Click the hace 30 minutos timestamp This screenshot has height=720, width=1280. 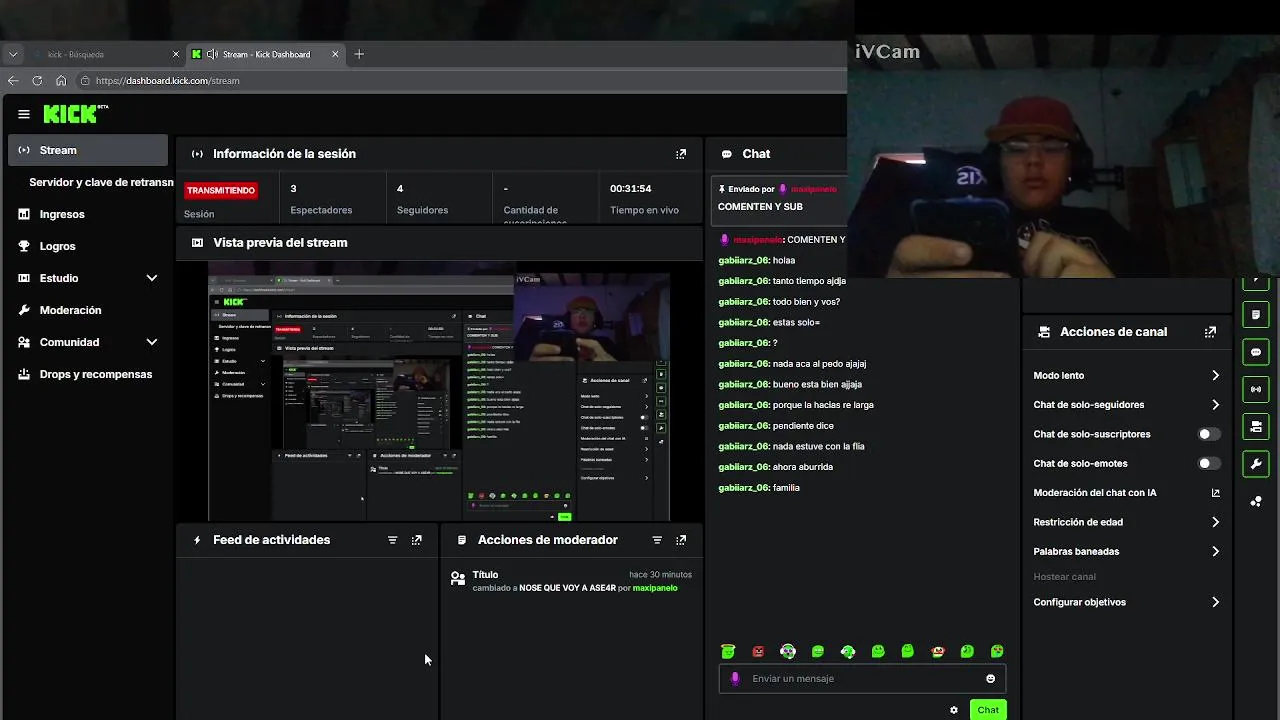[660, 575]
